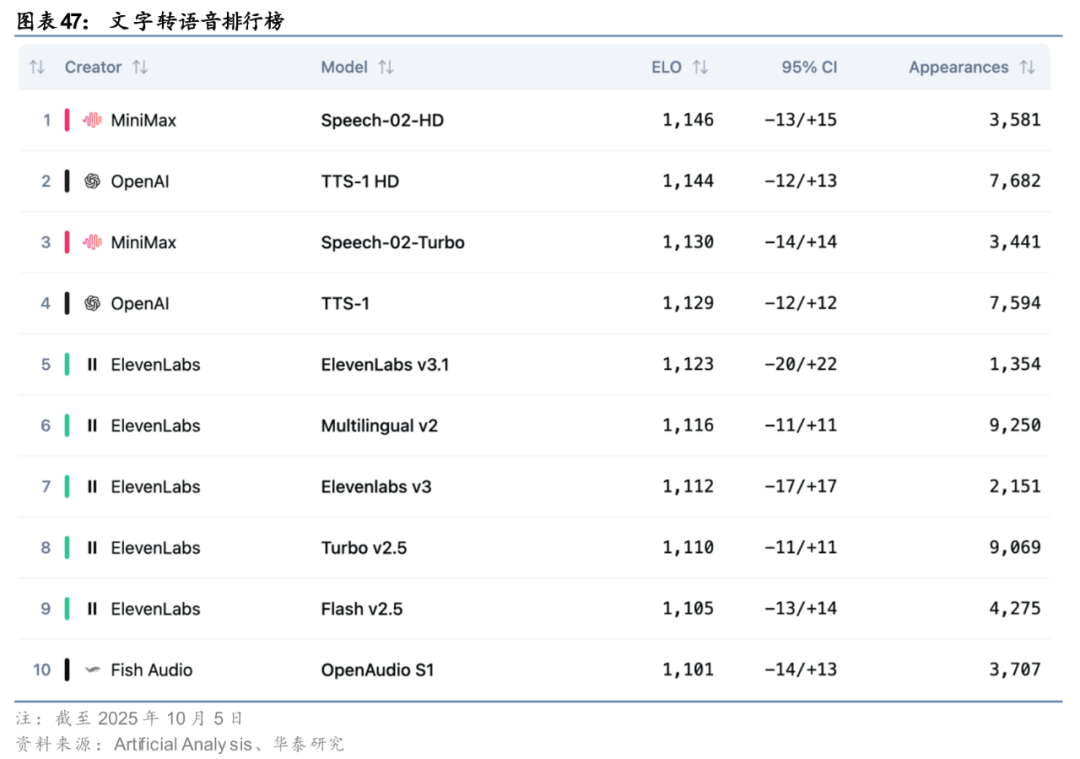Screen dimensions: 1080x759
Task: Click the ELO score 1,129
Action: point(688,303)
